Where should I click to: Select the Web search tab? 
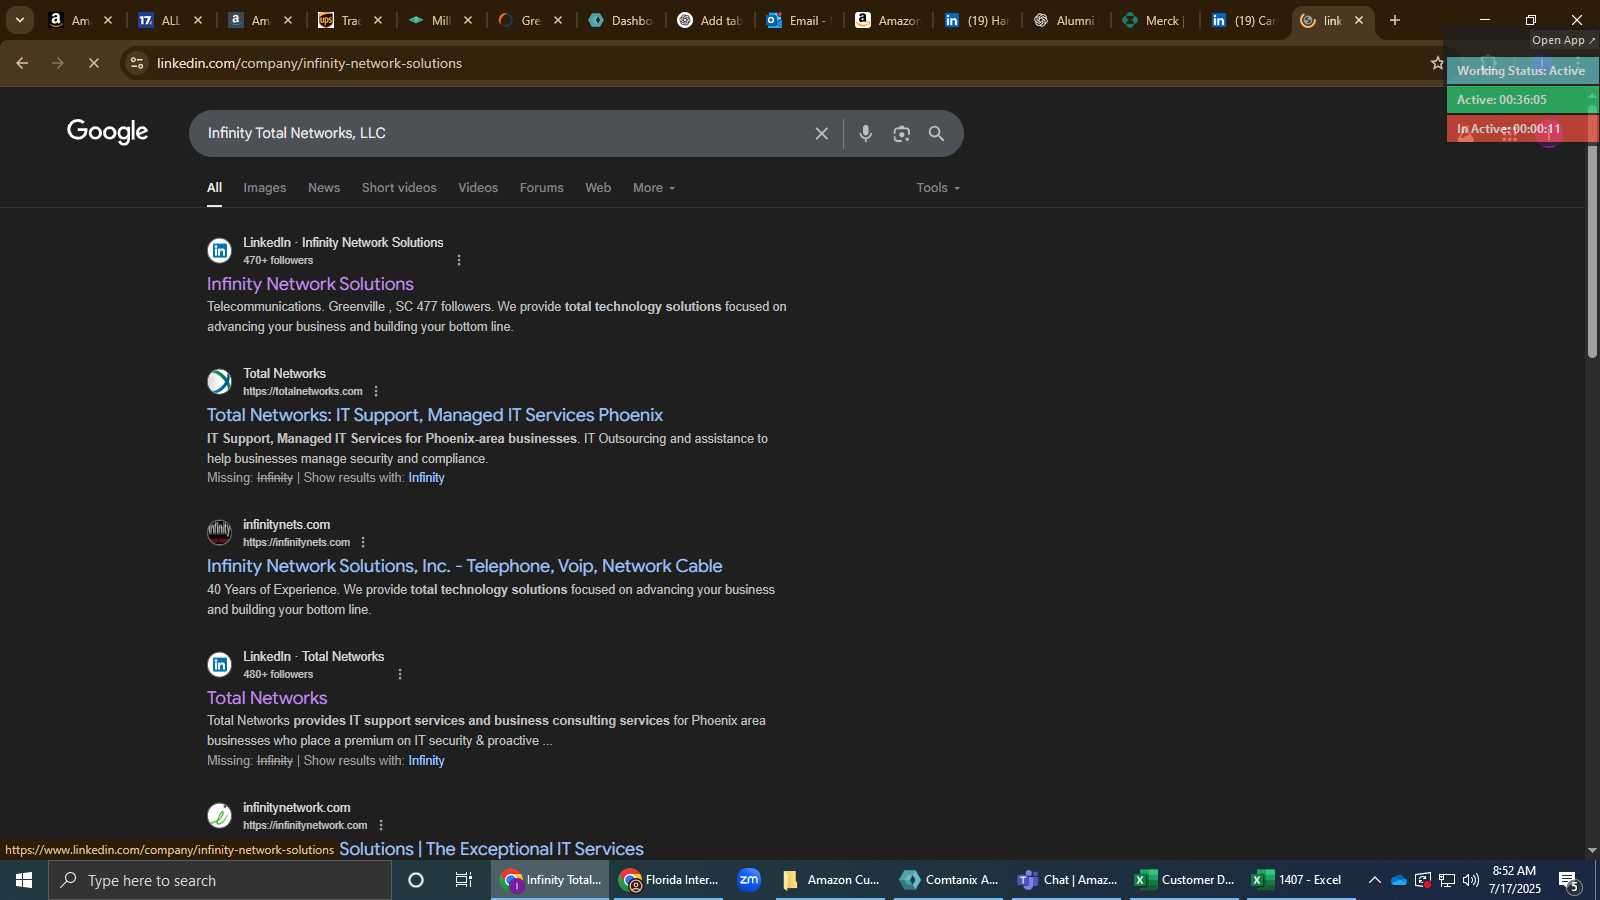pos(598,188)
